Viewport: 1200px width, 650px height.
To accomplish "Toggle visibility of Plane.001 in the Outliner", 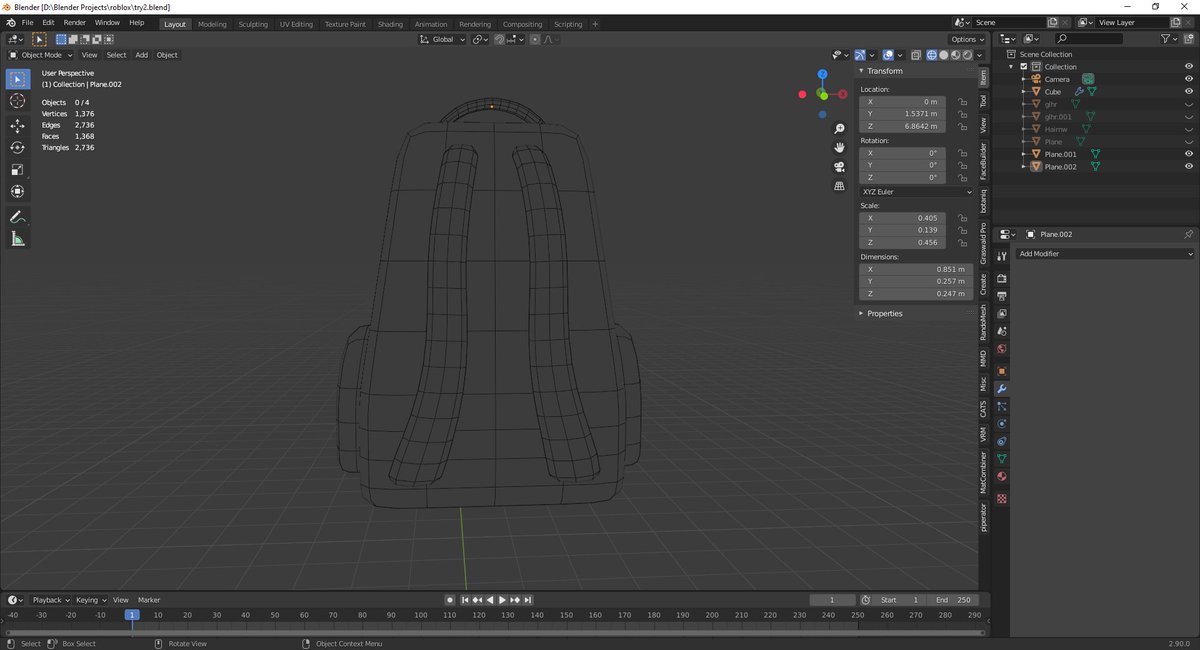I will (1190, 154).
